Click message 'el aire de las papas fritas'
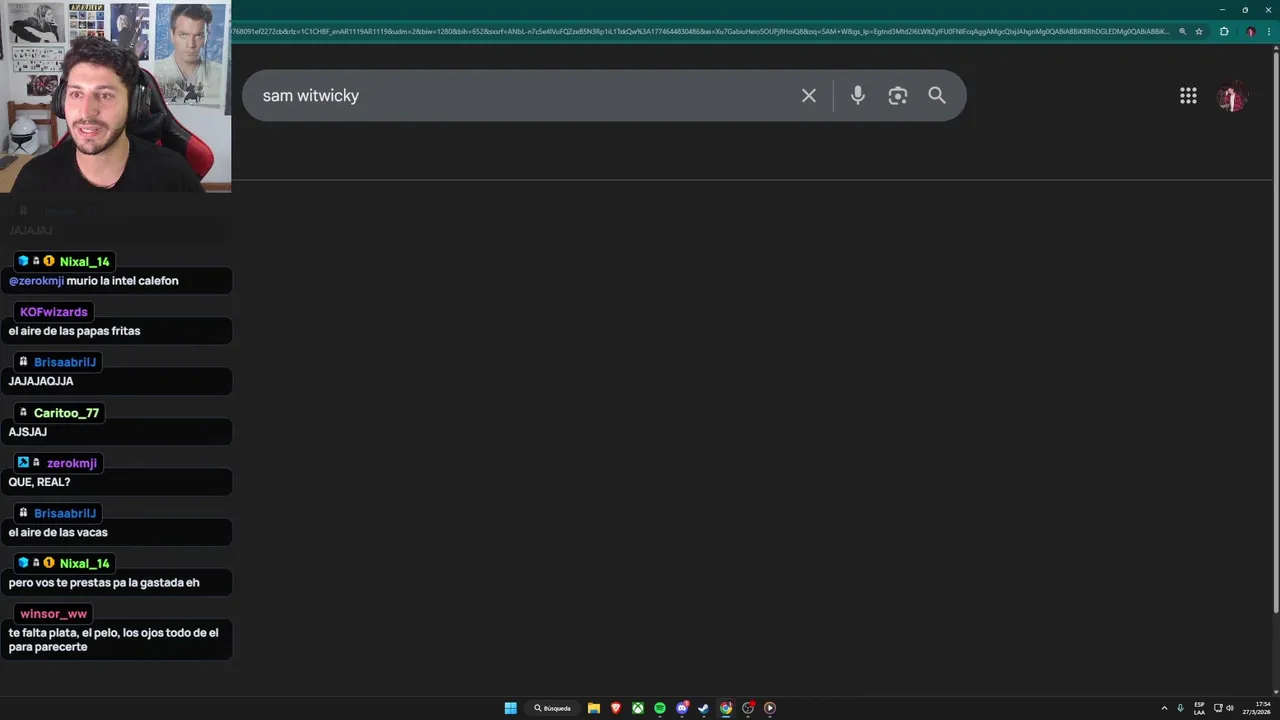The image size is (1280, 720). [75, 331]
